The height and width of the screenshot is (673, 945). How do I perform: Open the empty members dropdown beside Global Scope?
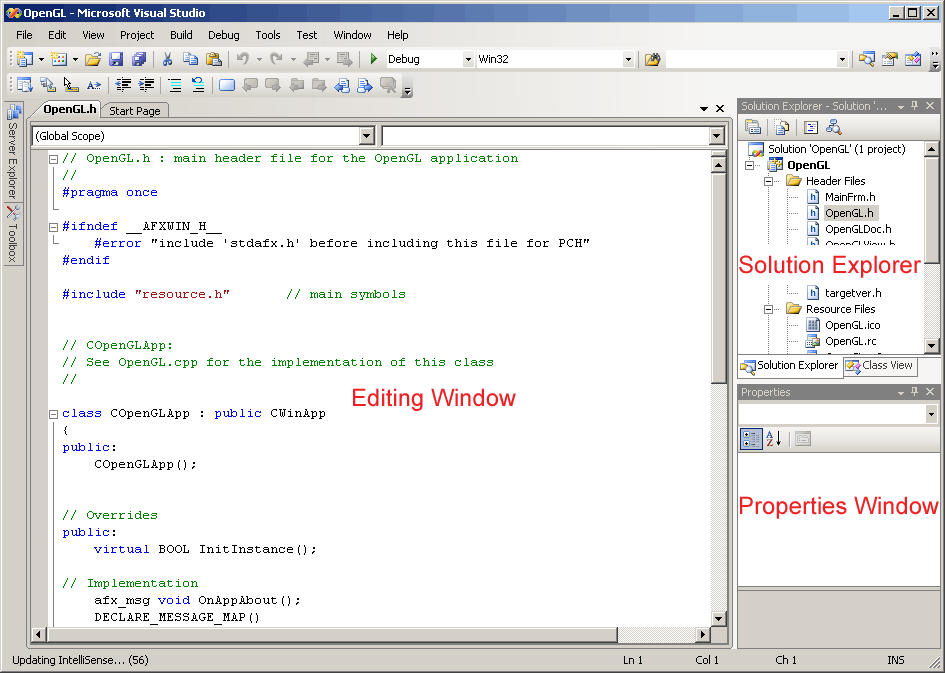[x=716, y=136]
